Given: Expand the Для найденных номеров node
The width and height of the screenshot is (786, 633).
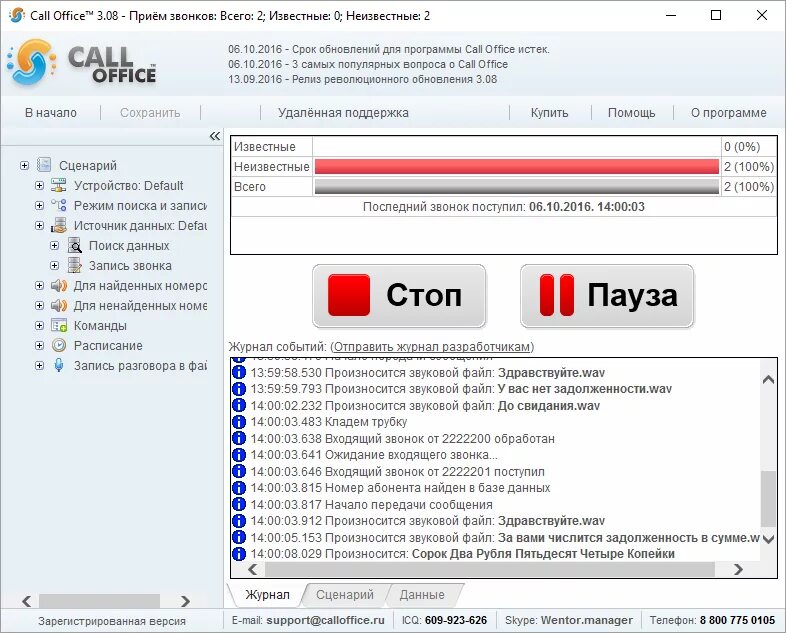Looking at the screenshot, I should coord(39,285).
